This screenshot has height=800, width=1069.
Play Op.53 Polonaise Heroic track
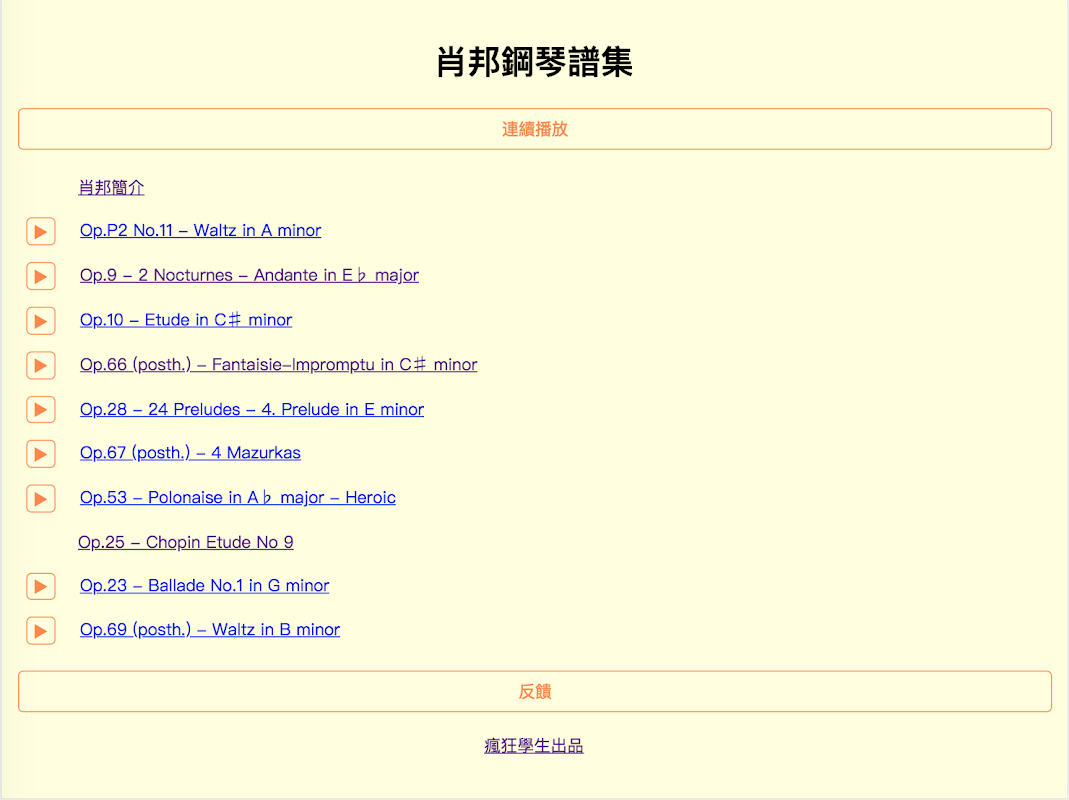[41, 499]
